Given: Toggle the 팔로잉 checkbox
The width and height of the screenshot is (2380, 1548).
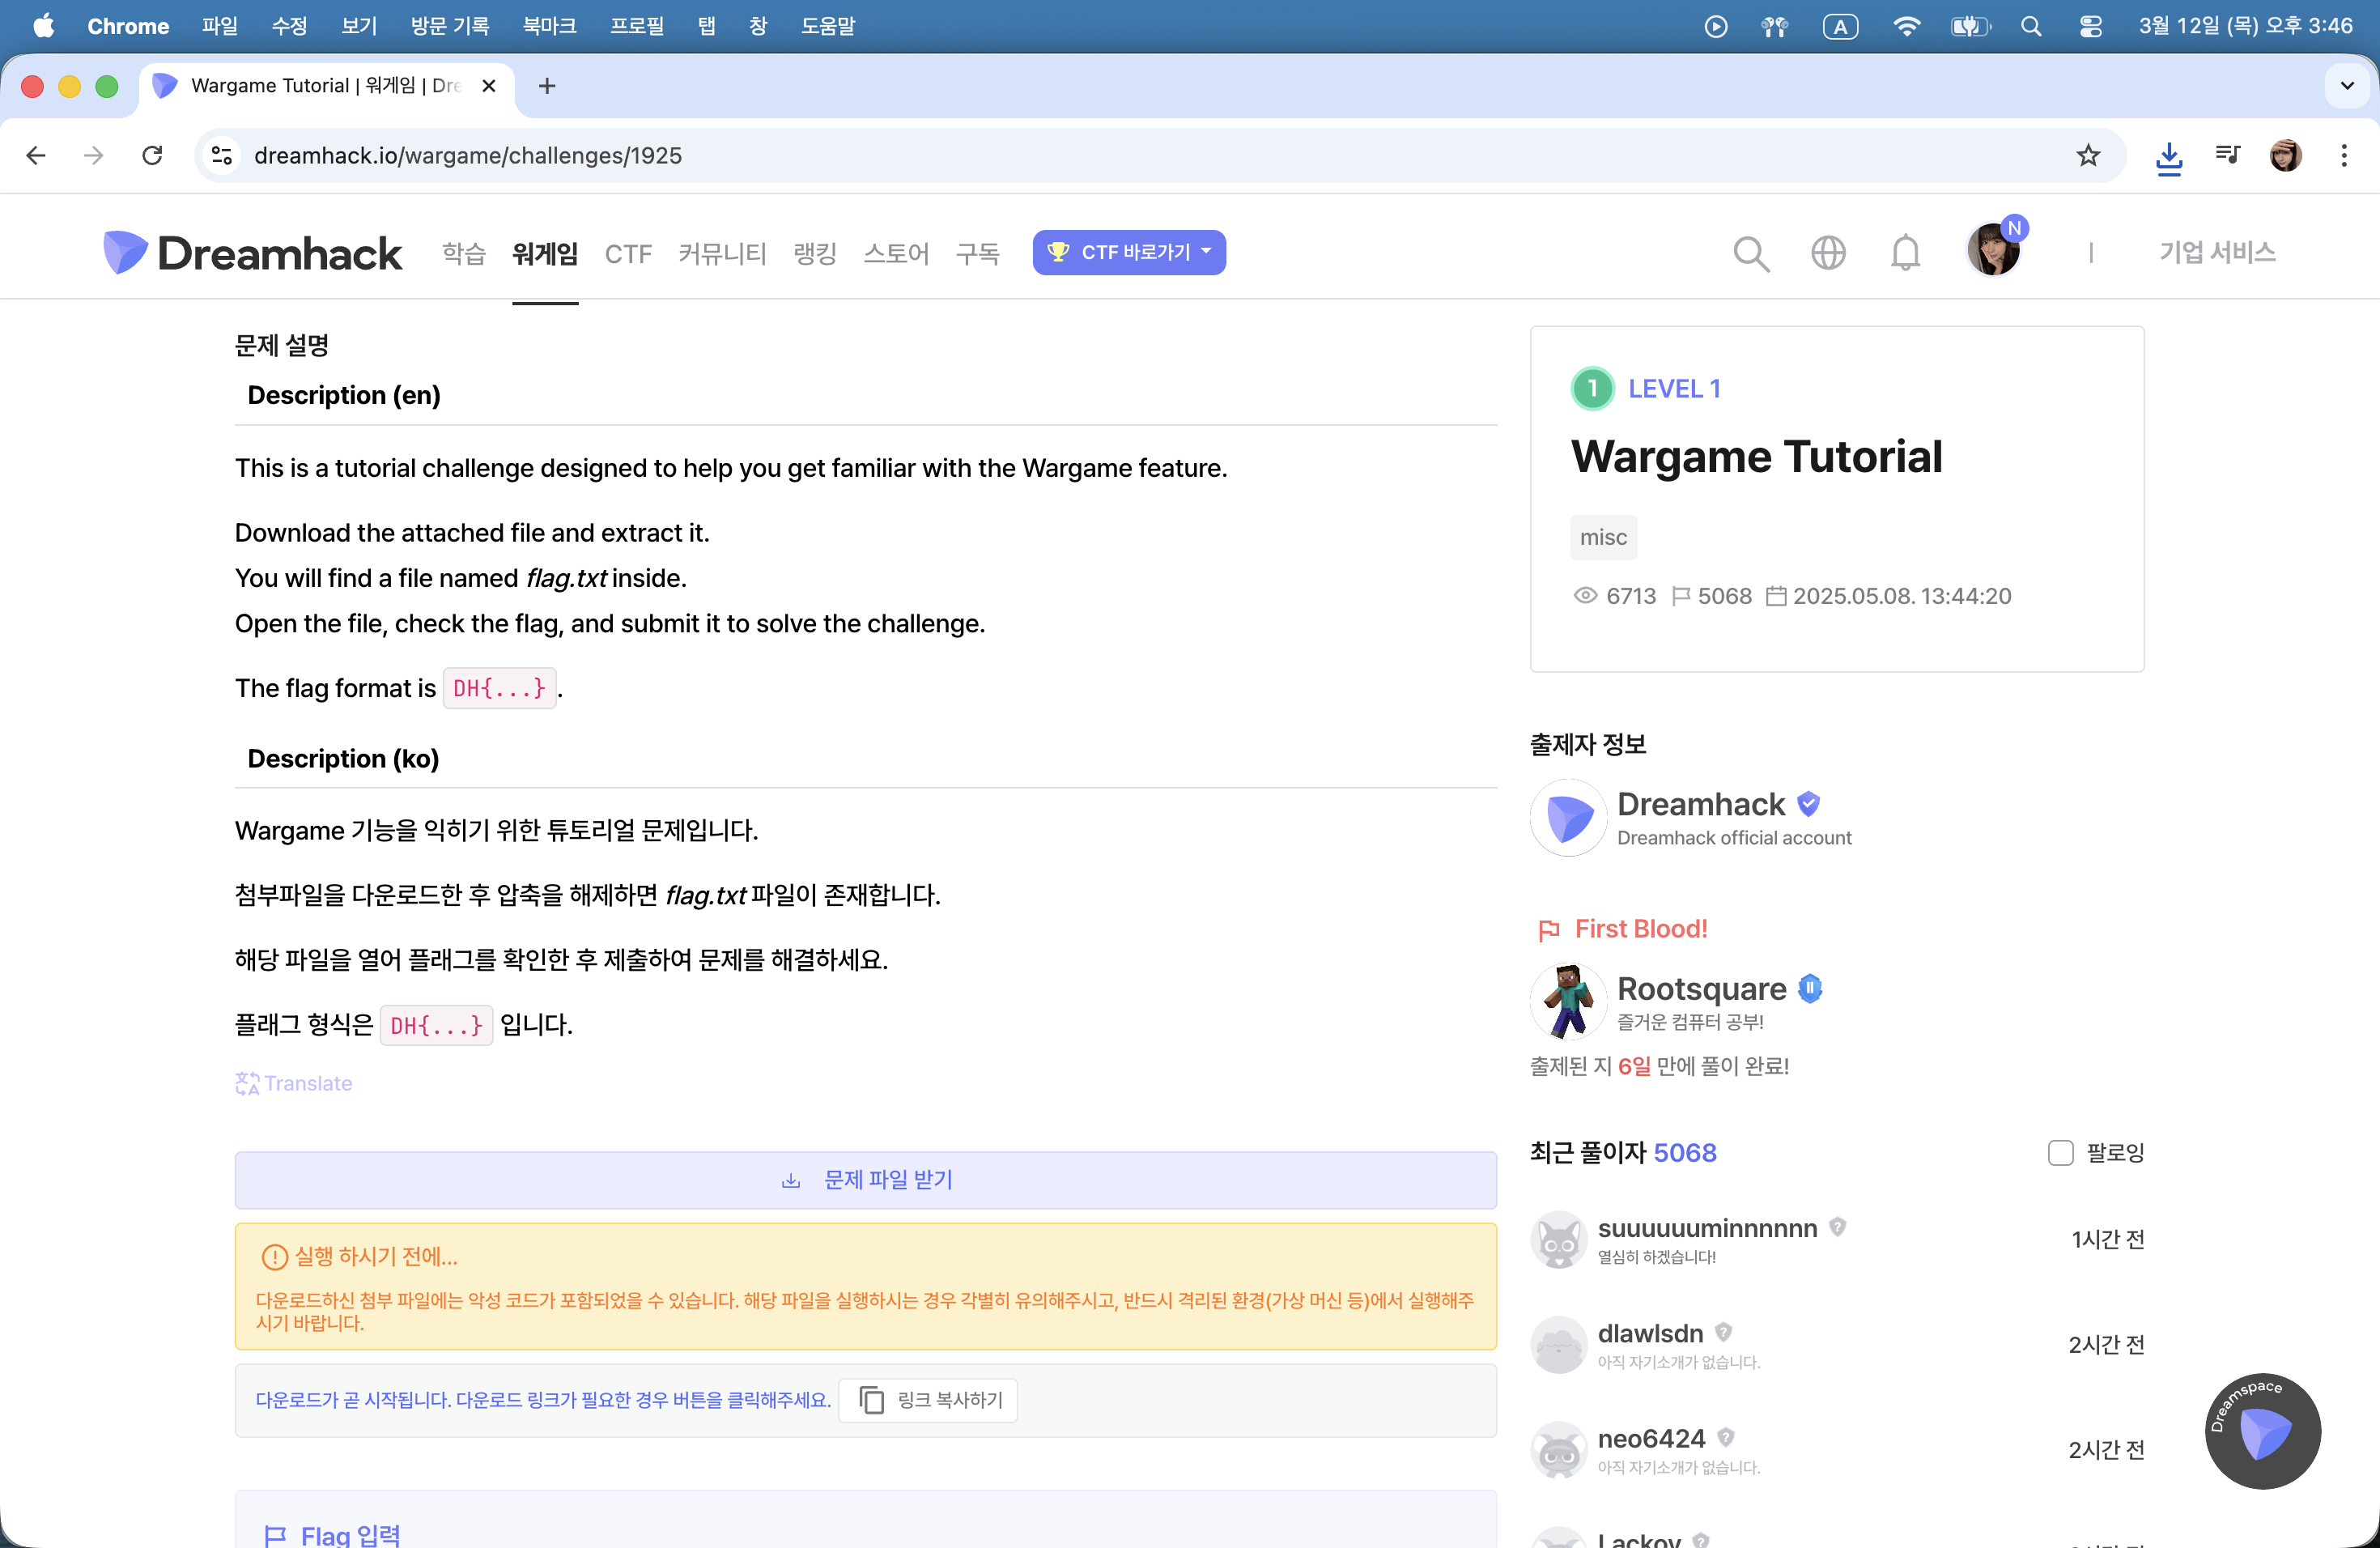Looking at the screenshot, I should click(2060, 1153).
